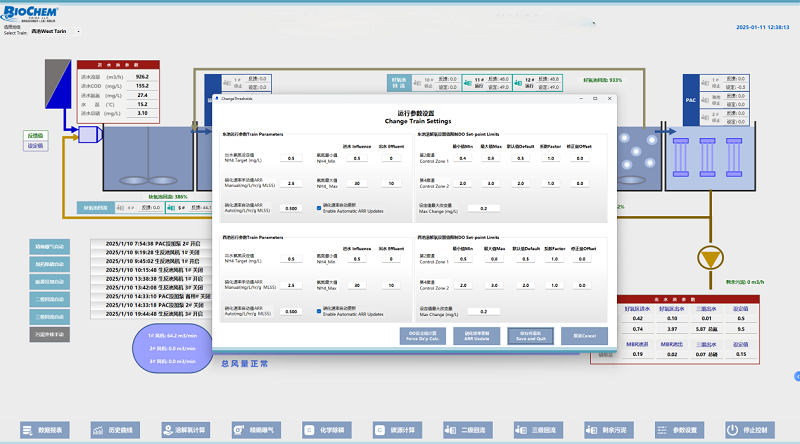Click the 12# recirculation pump icon
This screenshot has height=444, width=800.
518,83
